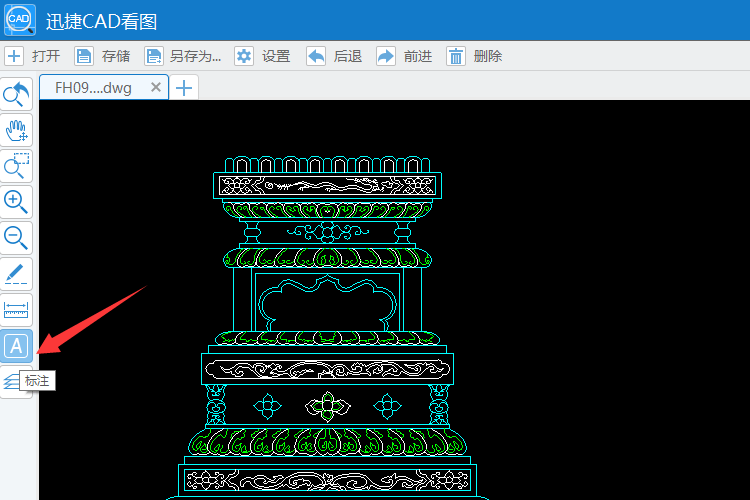Open 设置 settings
The image size is (750, 500).
pos(263,56)
